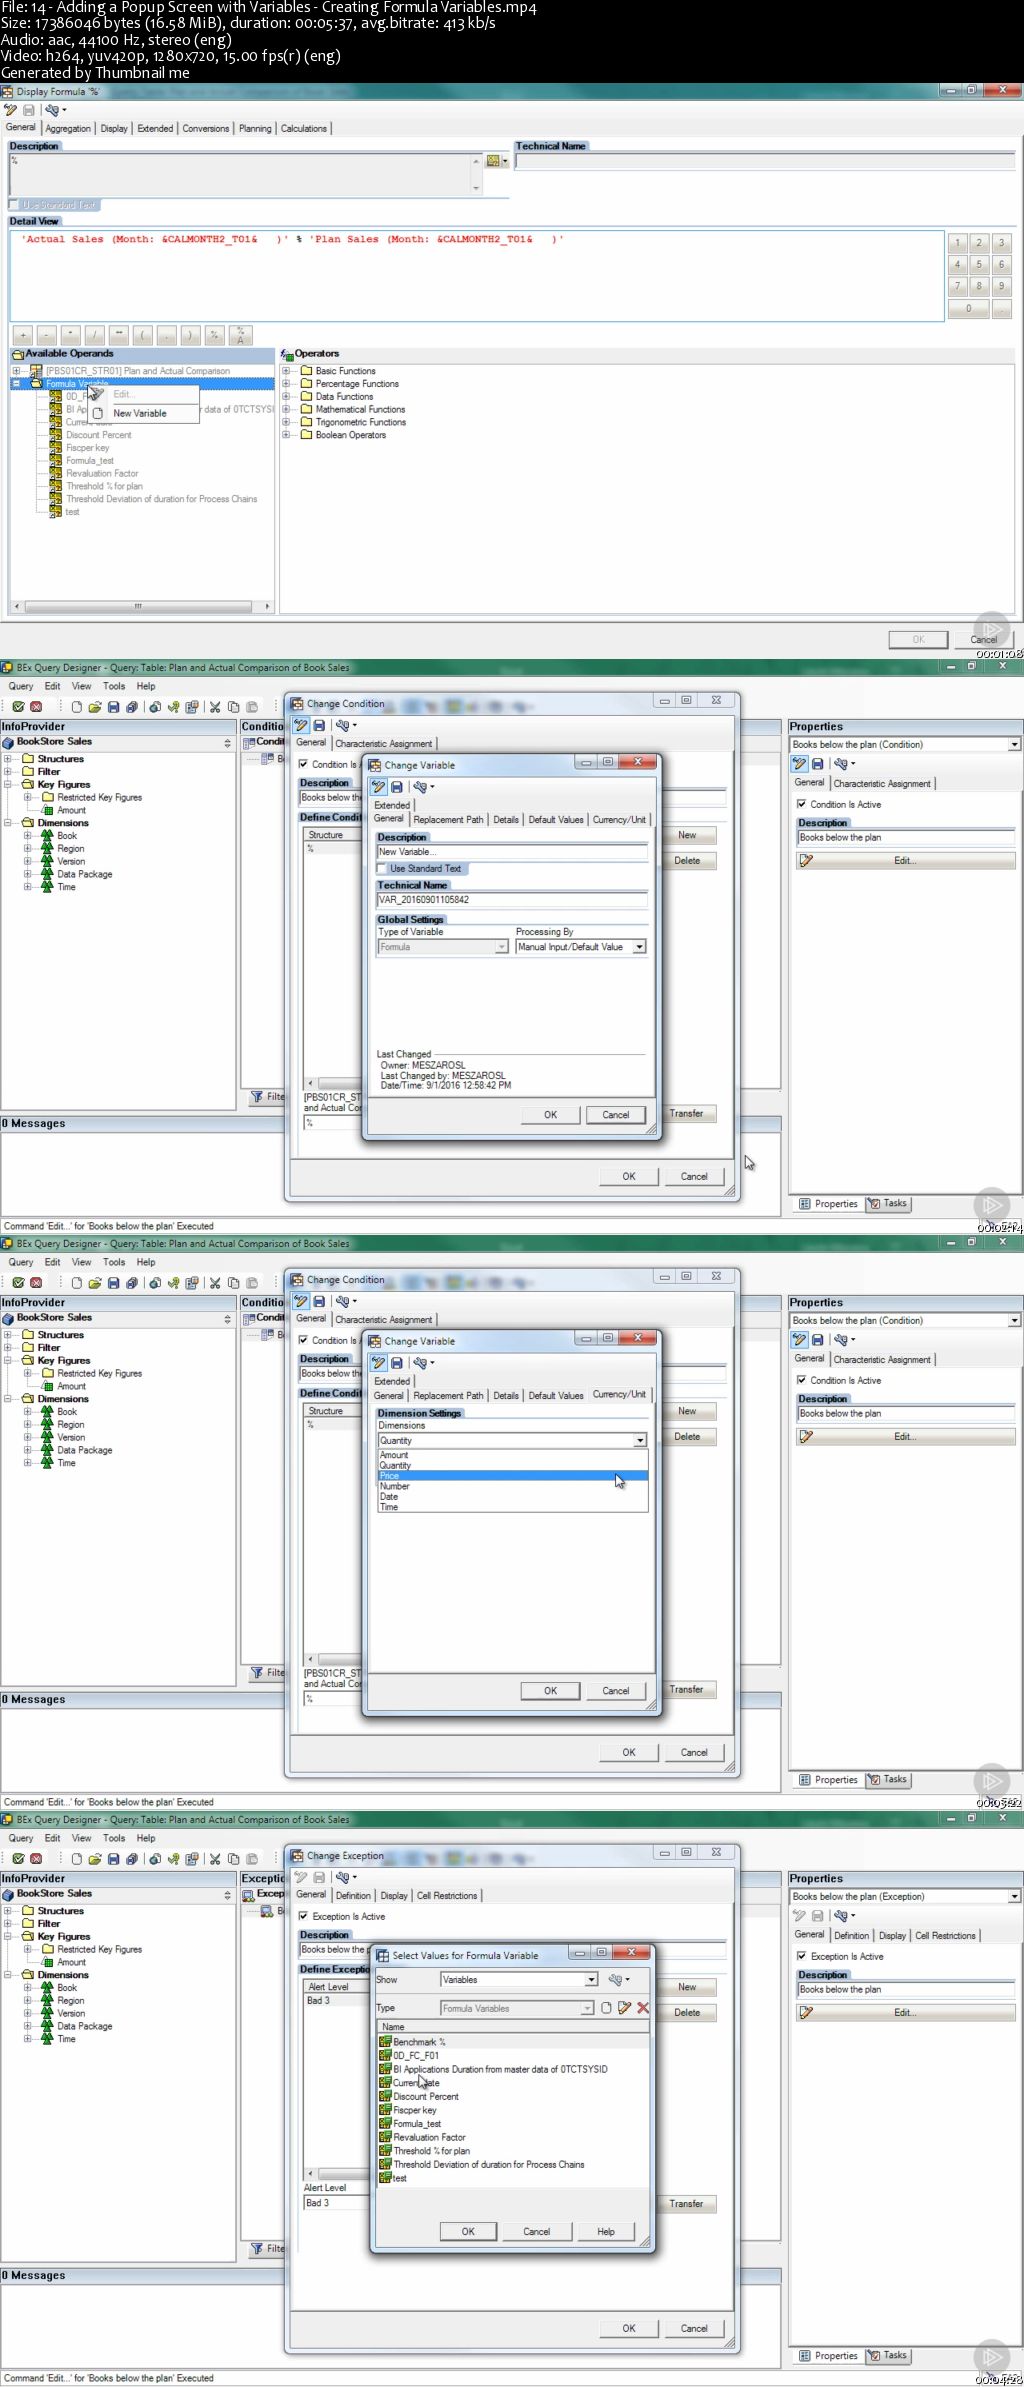Toggle Exception Is Active checkbox in Change Exception dialog
The image size is (1024, 2387).
[304, 1916]
